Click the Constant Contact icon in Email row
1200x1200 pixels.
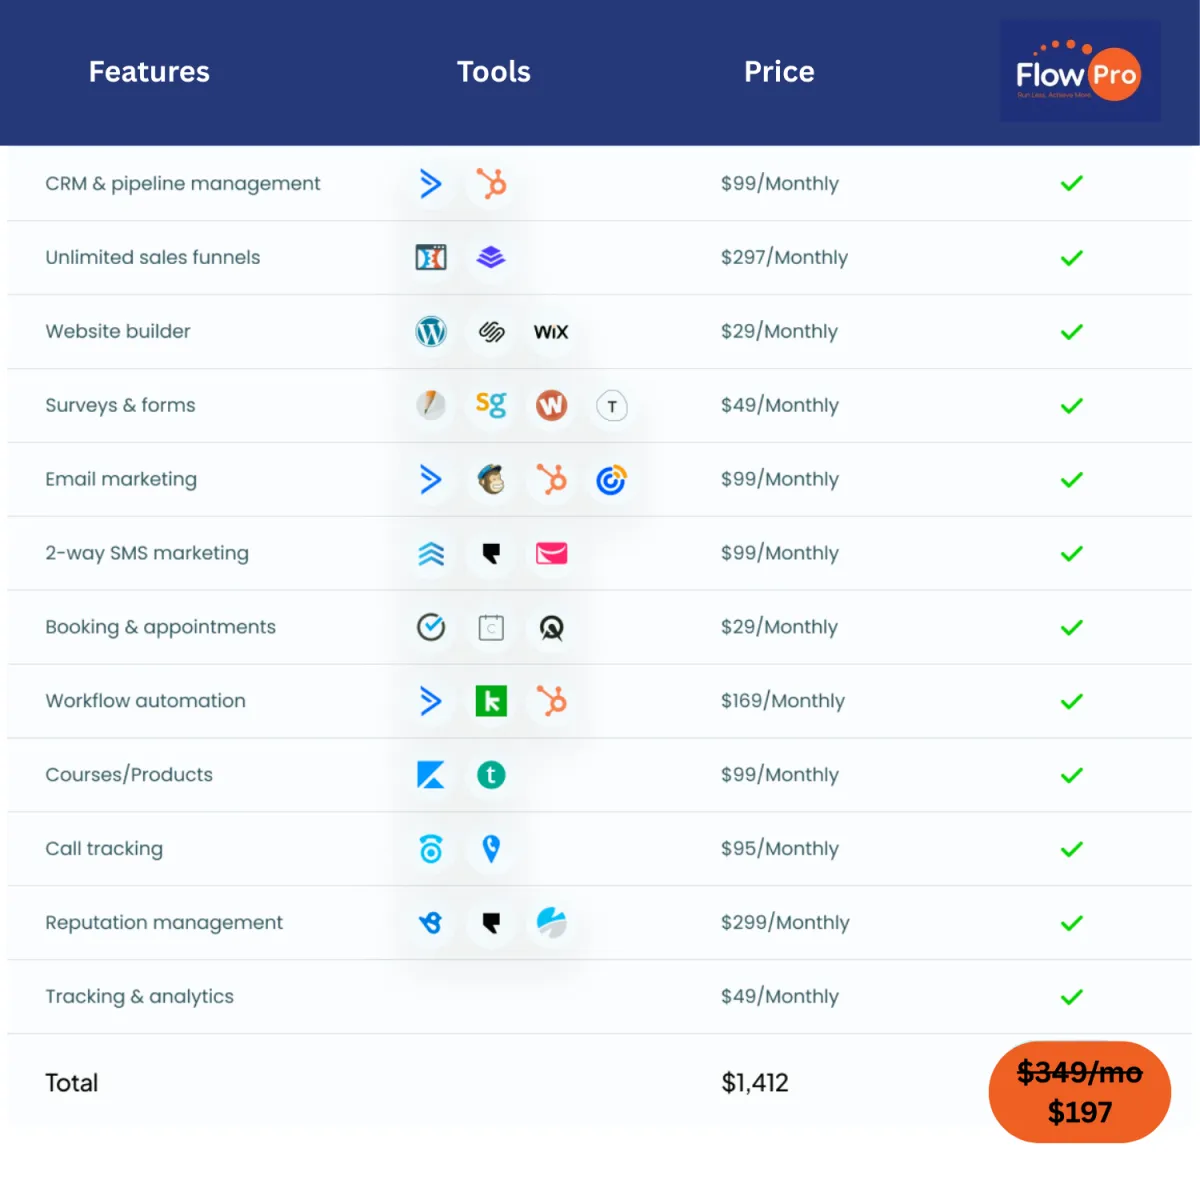611,480
